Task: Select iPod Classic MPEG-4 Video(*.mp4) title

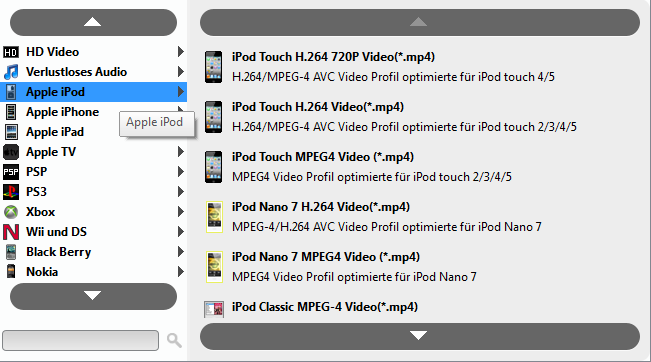Action: [325, 307]
